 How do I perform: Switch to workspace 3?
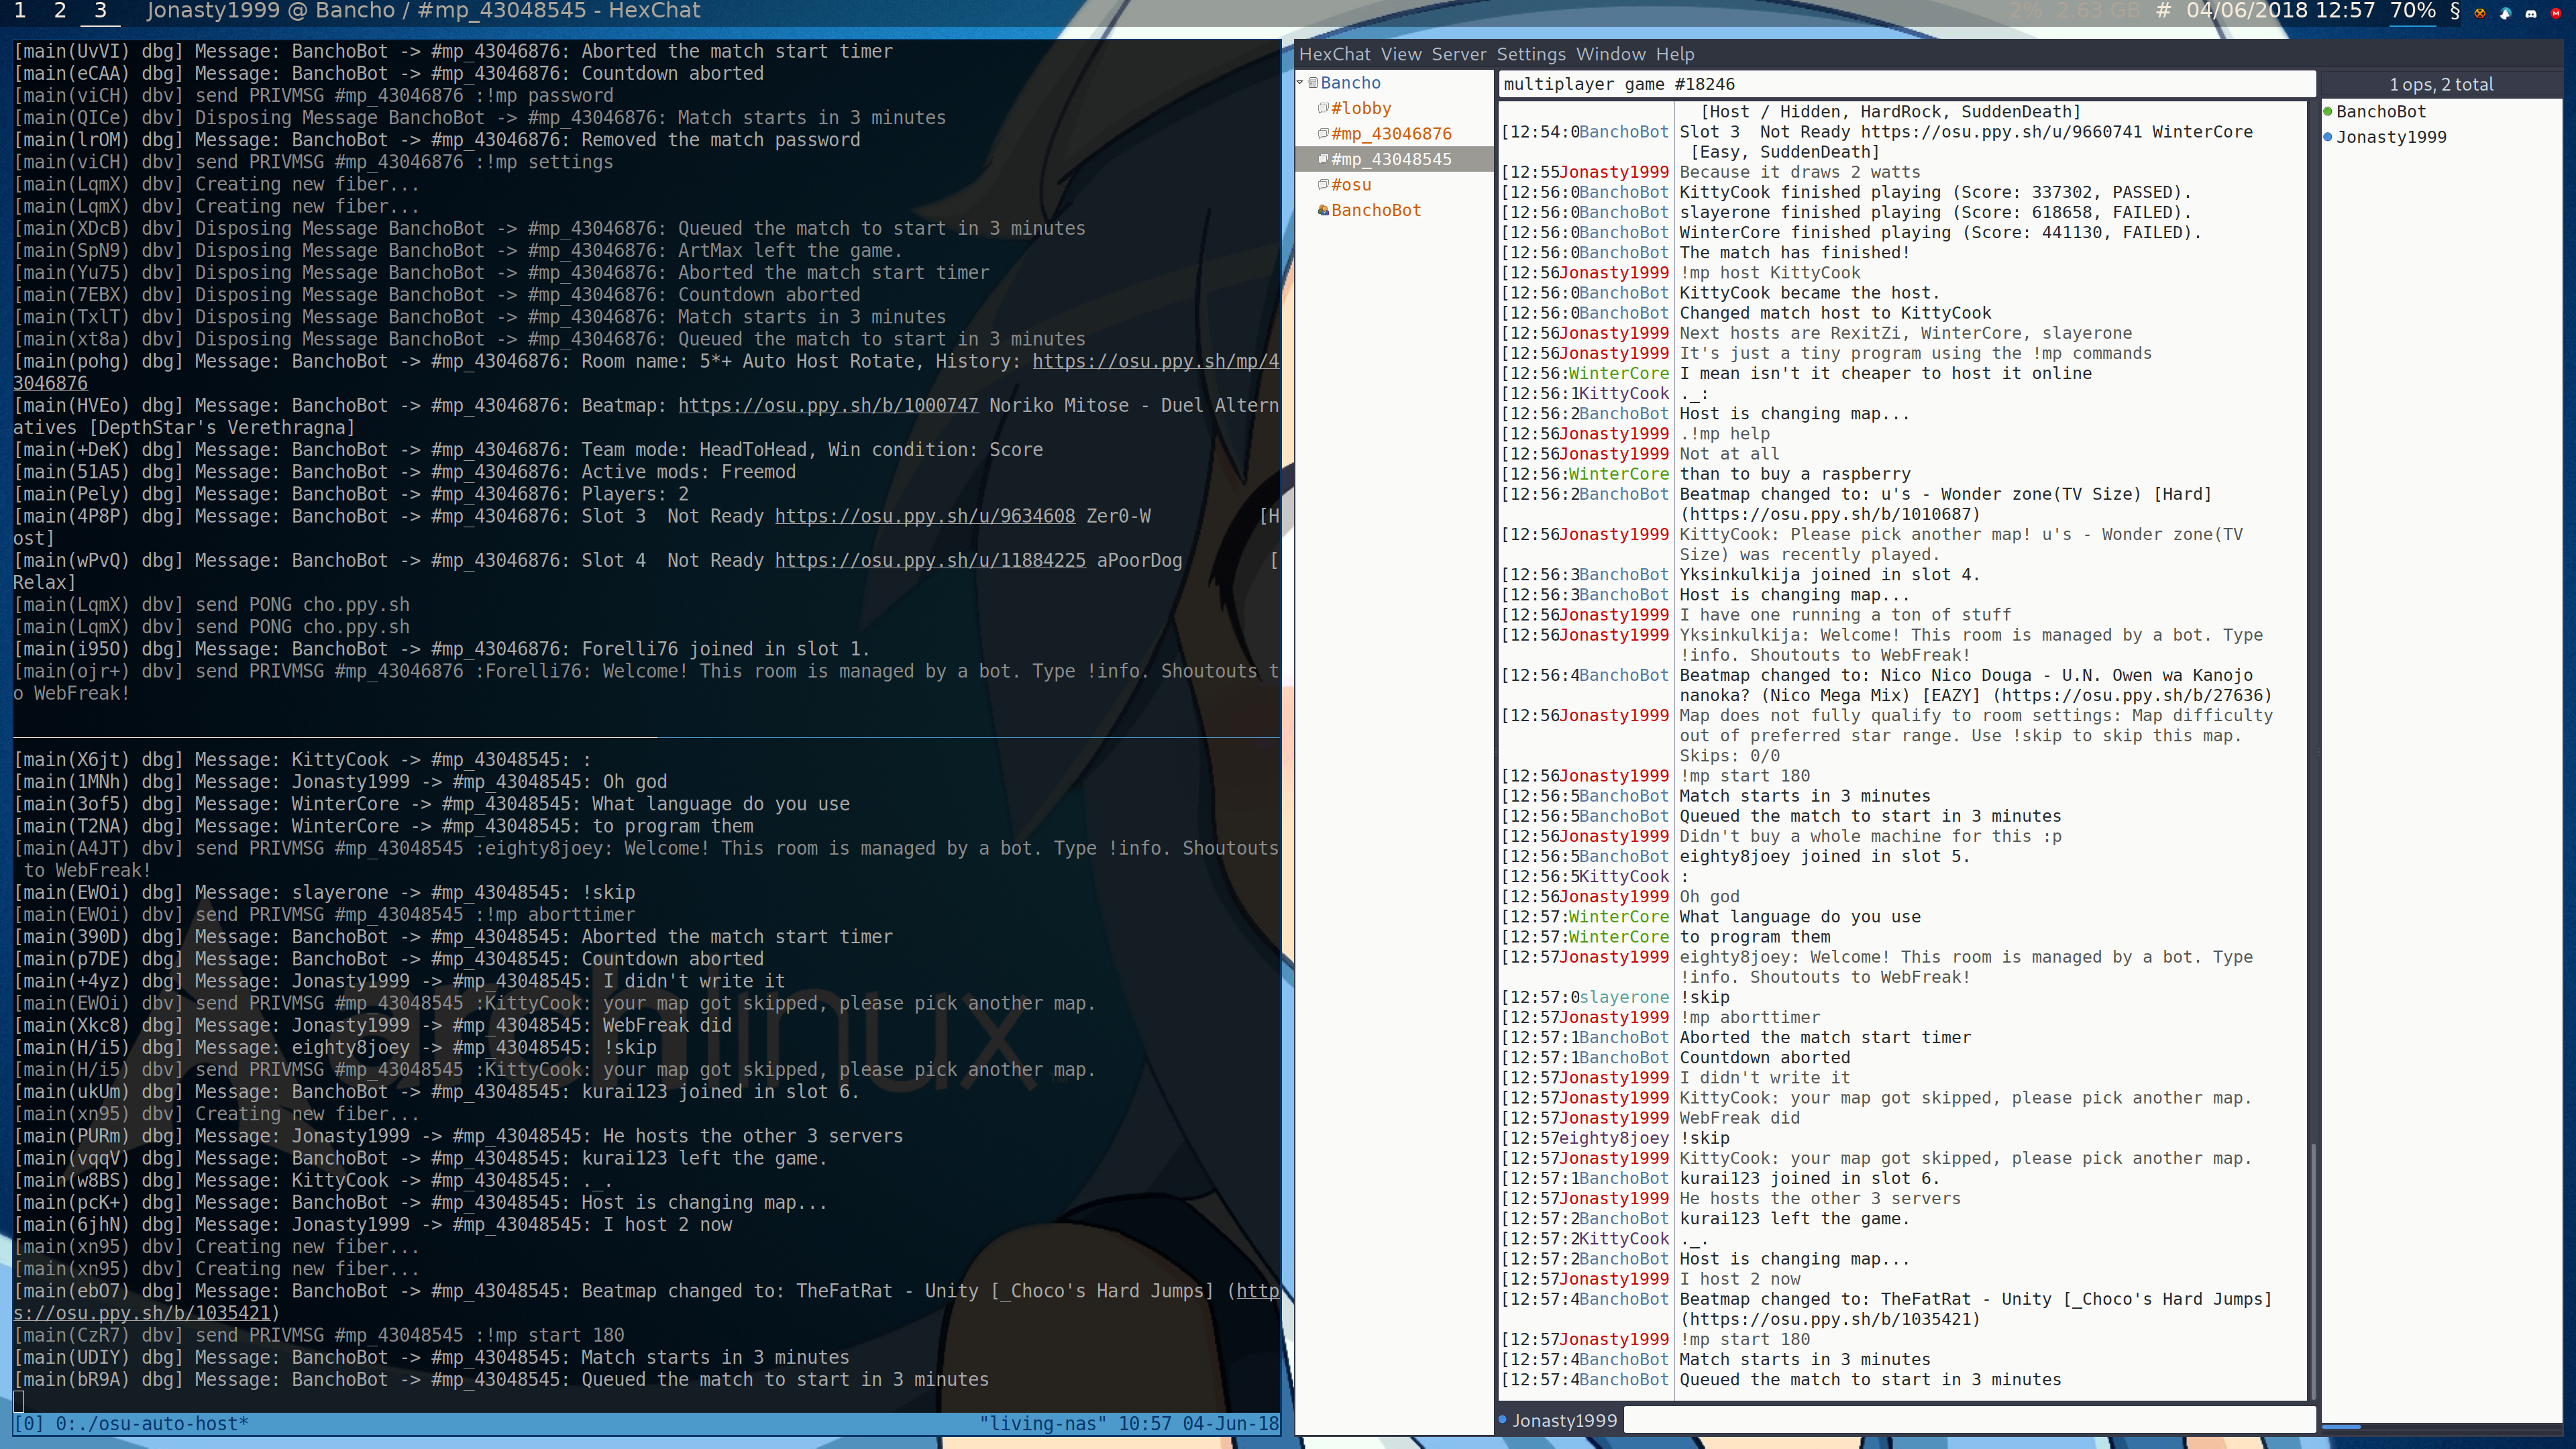click(x=100, y=11)
